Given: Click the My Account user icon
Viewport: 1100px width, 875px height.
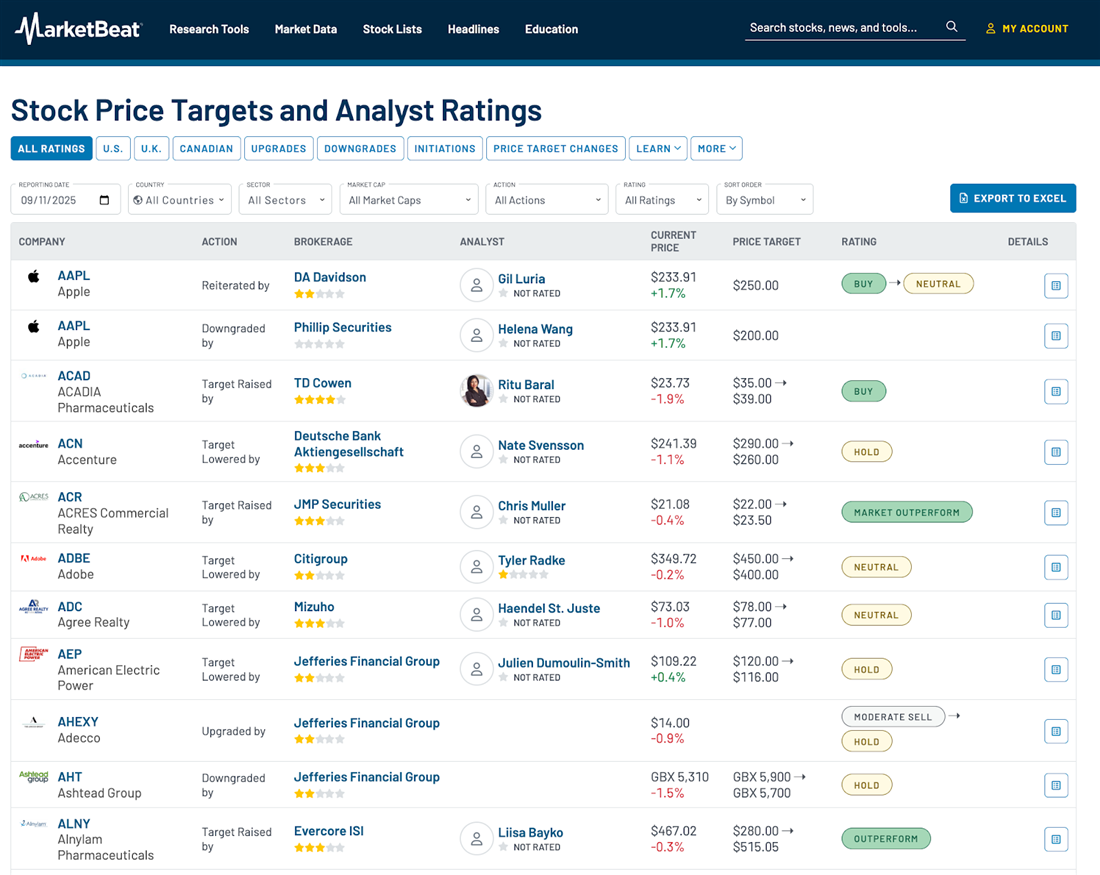Looking at the screenshot, I should tap(991, 29).
